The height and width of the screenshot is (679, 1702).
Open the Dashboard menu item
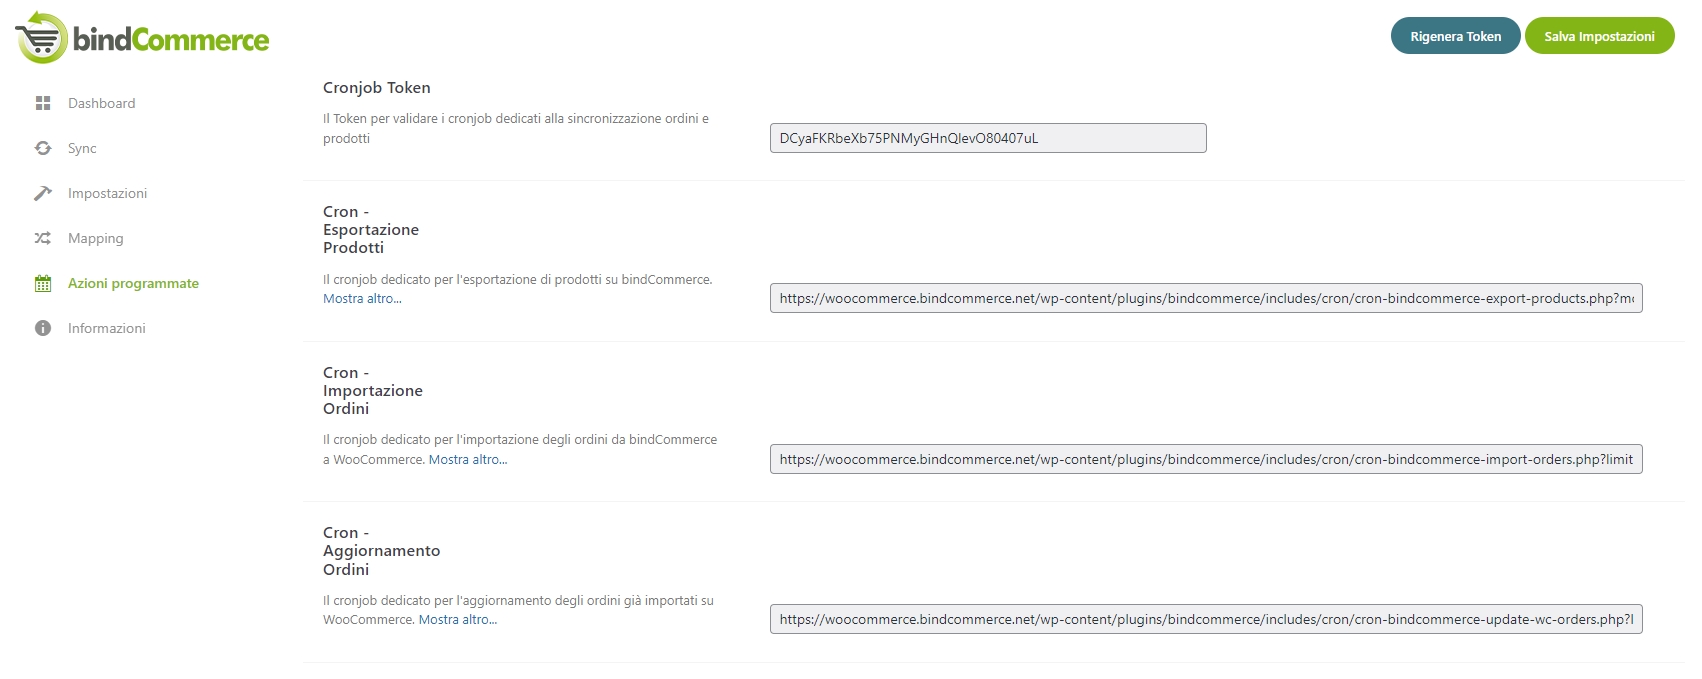point(101,103)
